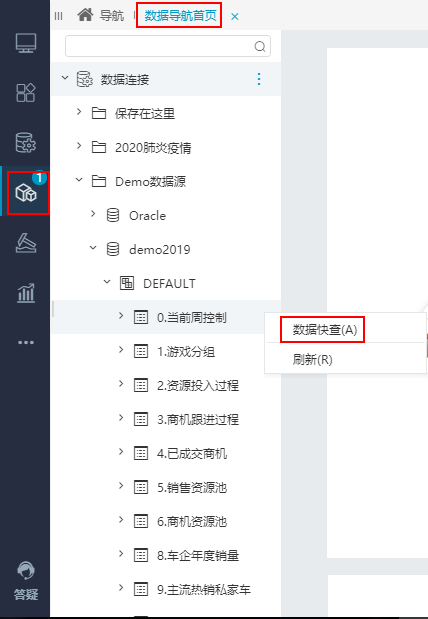The height and width of the screenshot is (619, 428).
Task: Expand the Oracle database node
Action: (x=93, y=214)
